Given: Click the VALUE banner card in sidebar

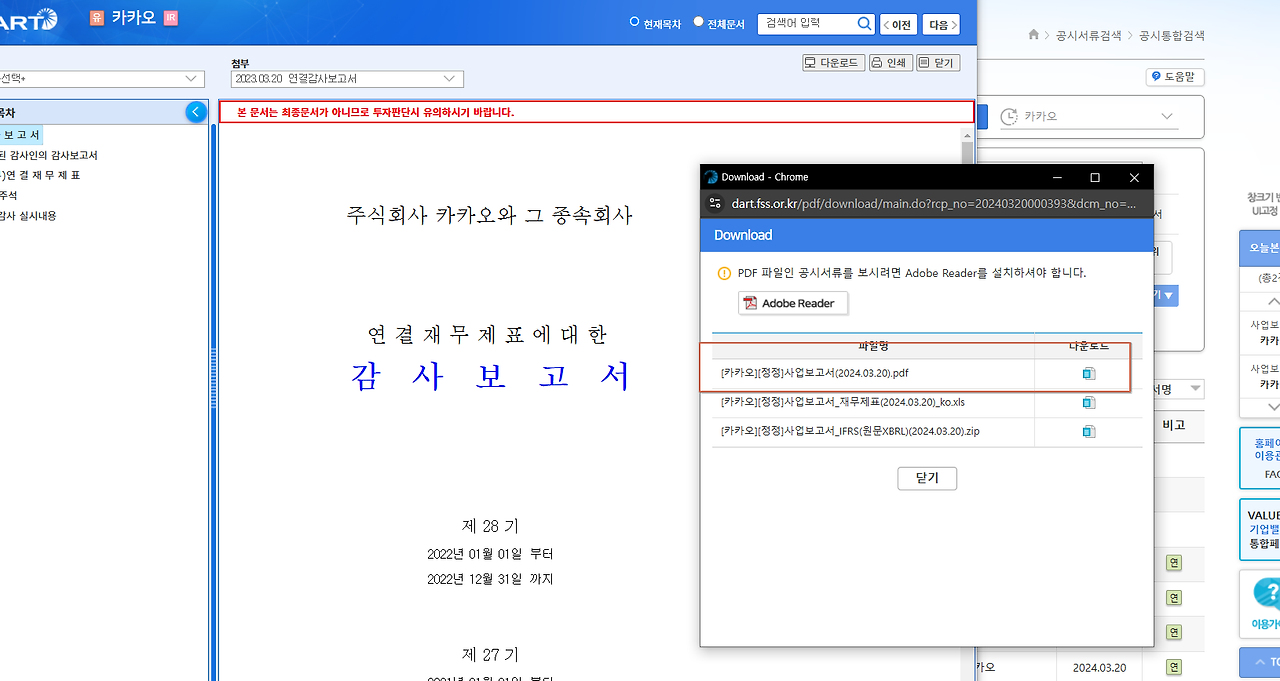Looking at the screenshot, I should (x=1260, y=530).
